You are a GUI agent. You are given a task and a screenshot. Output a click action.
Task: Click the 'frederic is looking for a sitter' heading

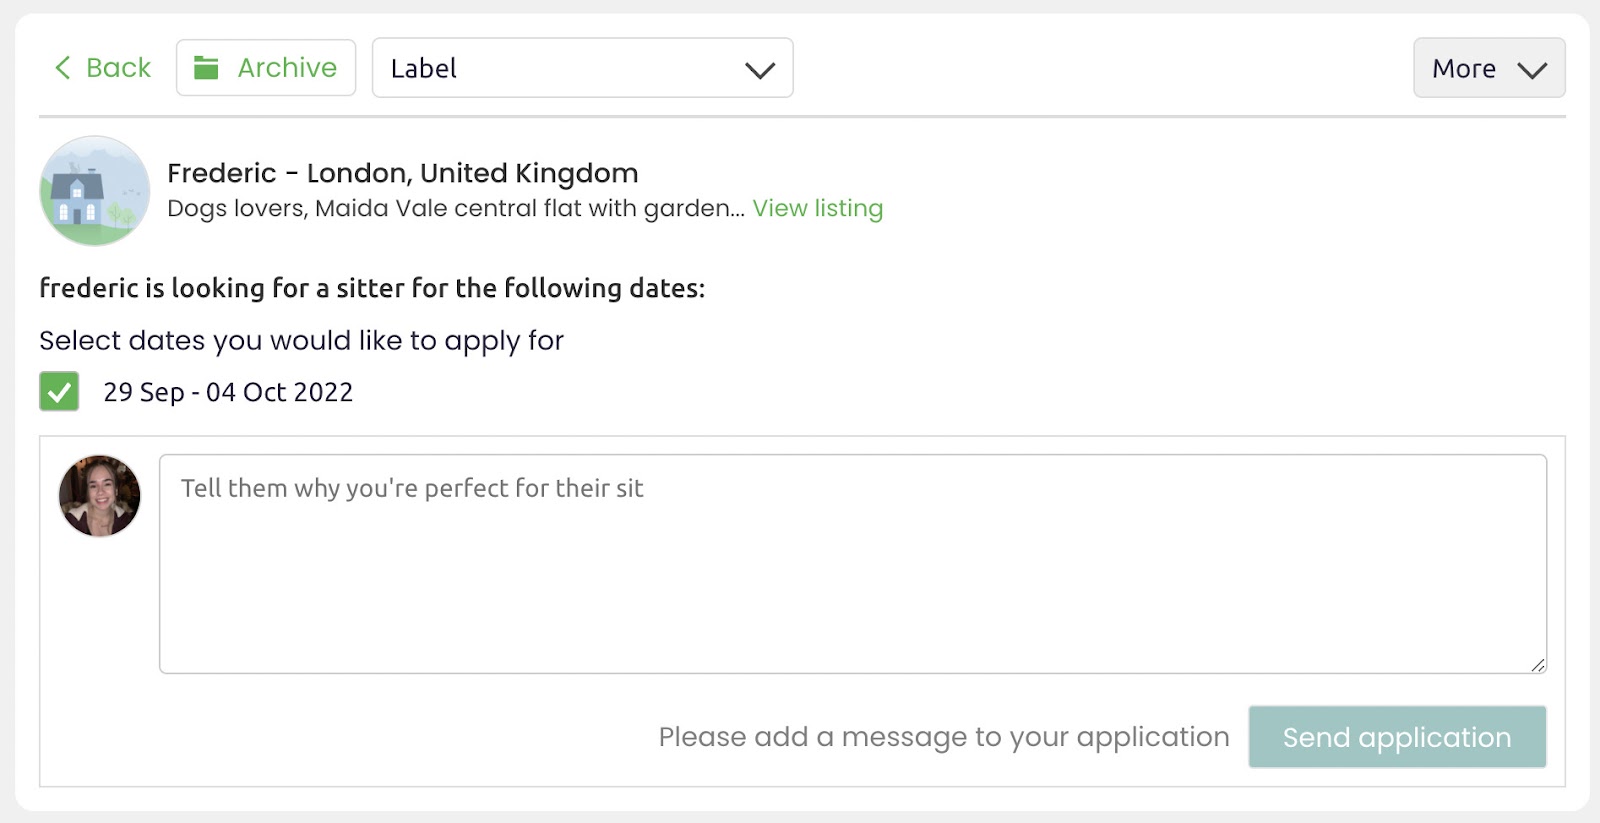pos(372,288)
